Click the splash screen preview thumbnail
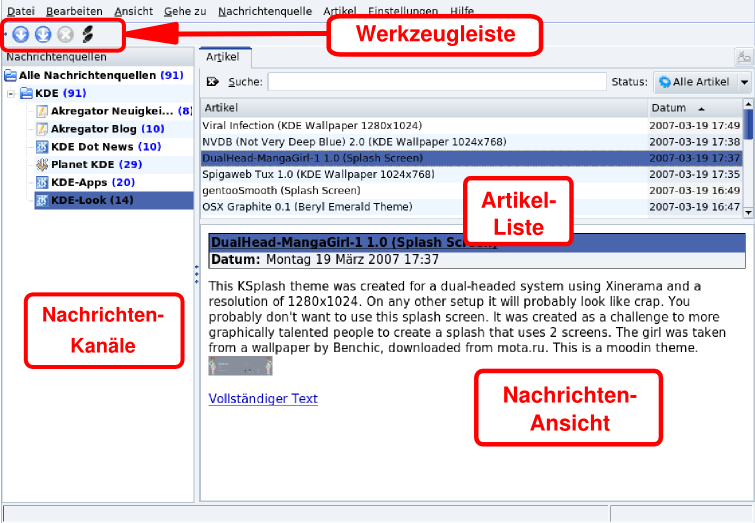 (x=240, y=366)
